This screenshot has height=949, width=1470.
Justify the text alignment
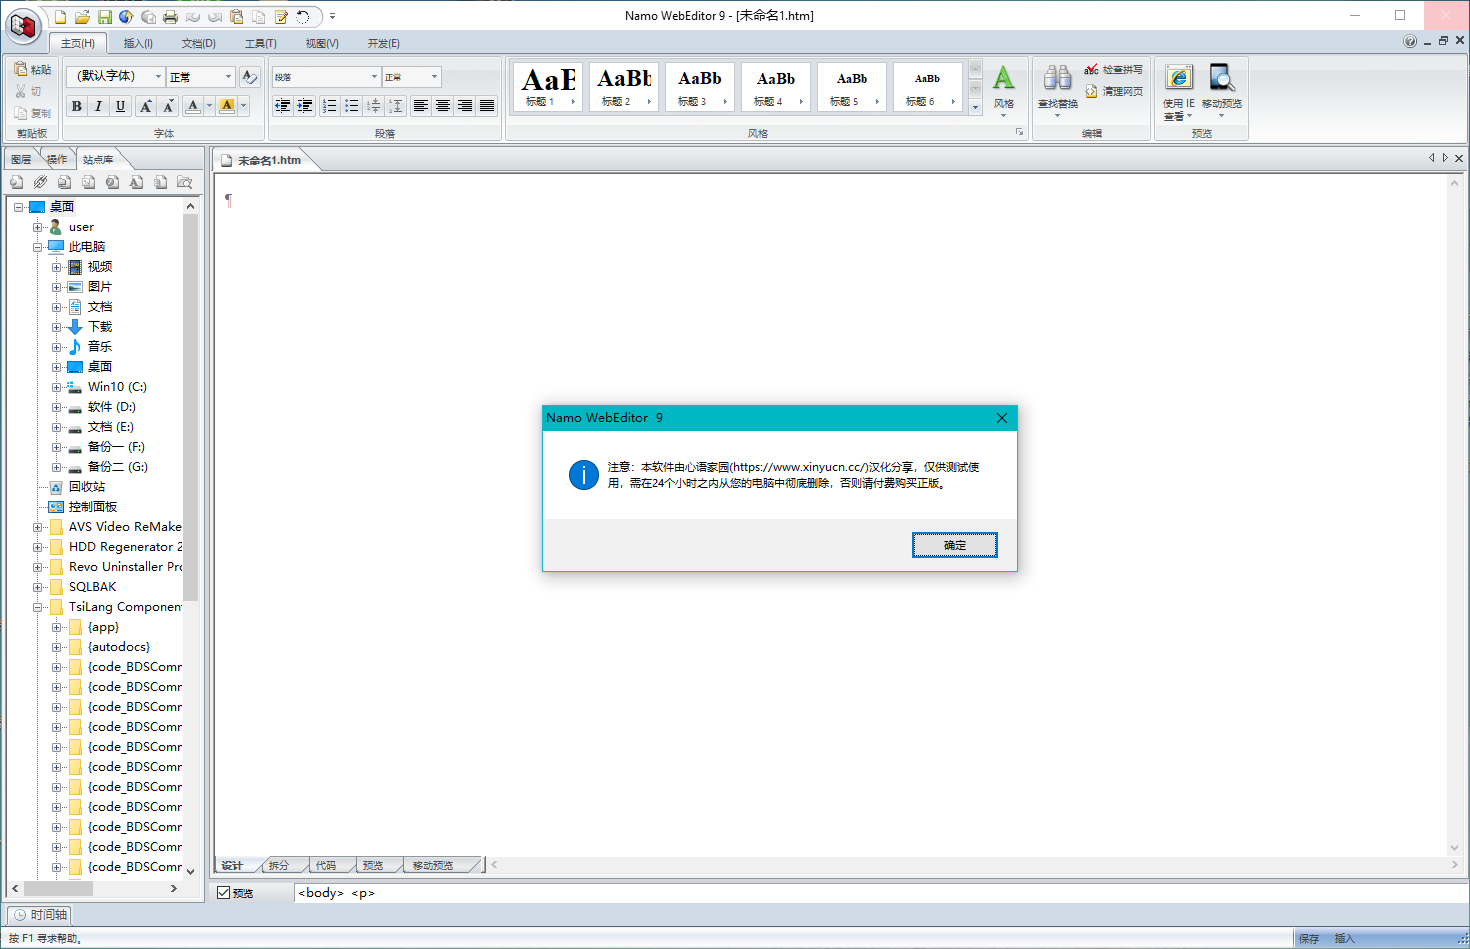487,106
